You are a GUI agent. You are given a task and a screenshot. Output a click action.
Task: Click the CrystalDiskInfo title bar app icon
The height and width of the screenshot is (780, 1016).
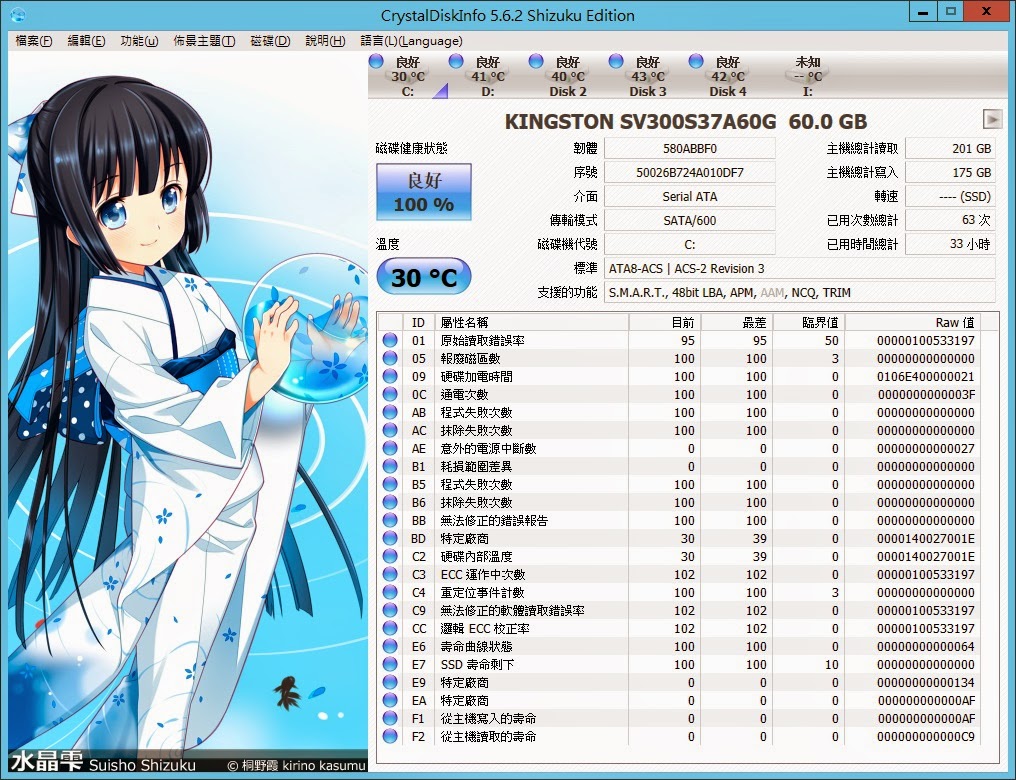17,14
